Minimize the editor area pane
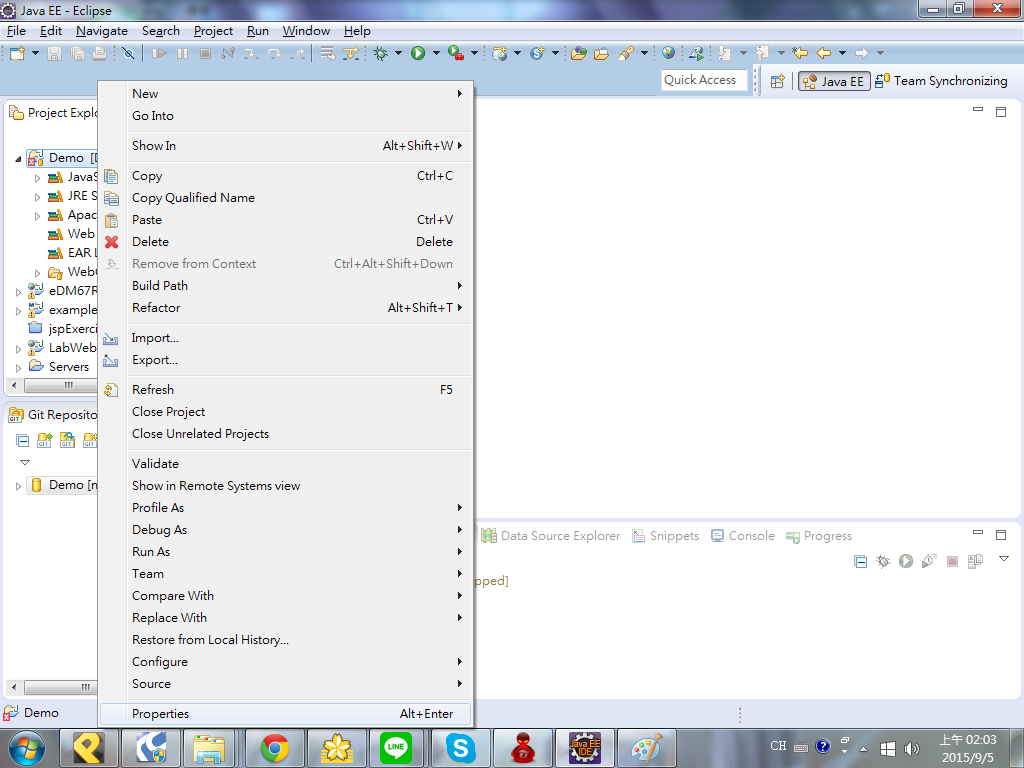The image size is (1024, 768). click(978, 110)
